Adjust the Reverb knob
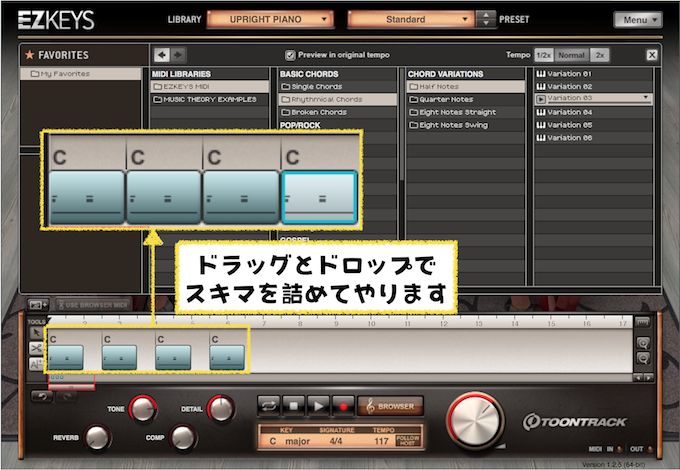The width and height of the screenshot is (680, 470). click(x=98, y=437)
